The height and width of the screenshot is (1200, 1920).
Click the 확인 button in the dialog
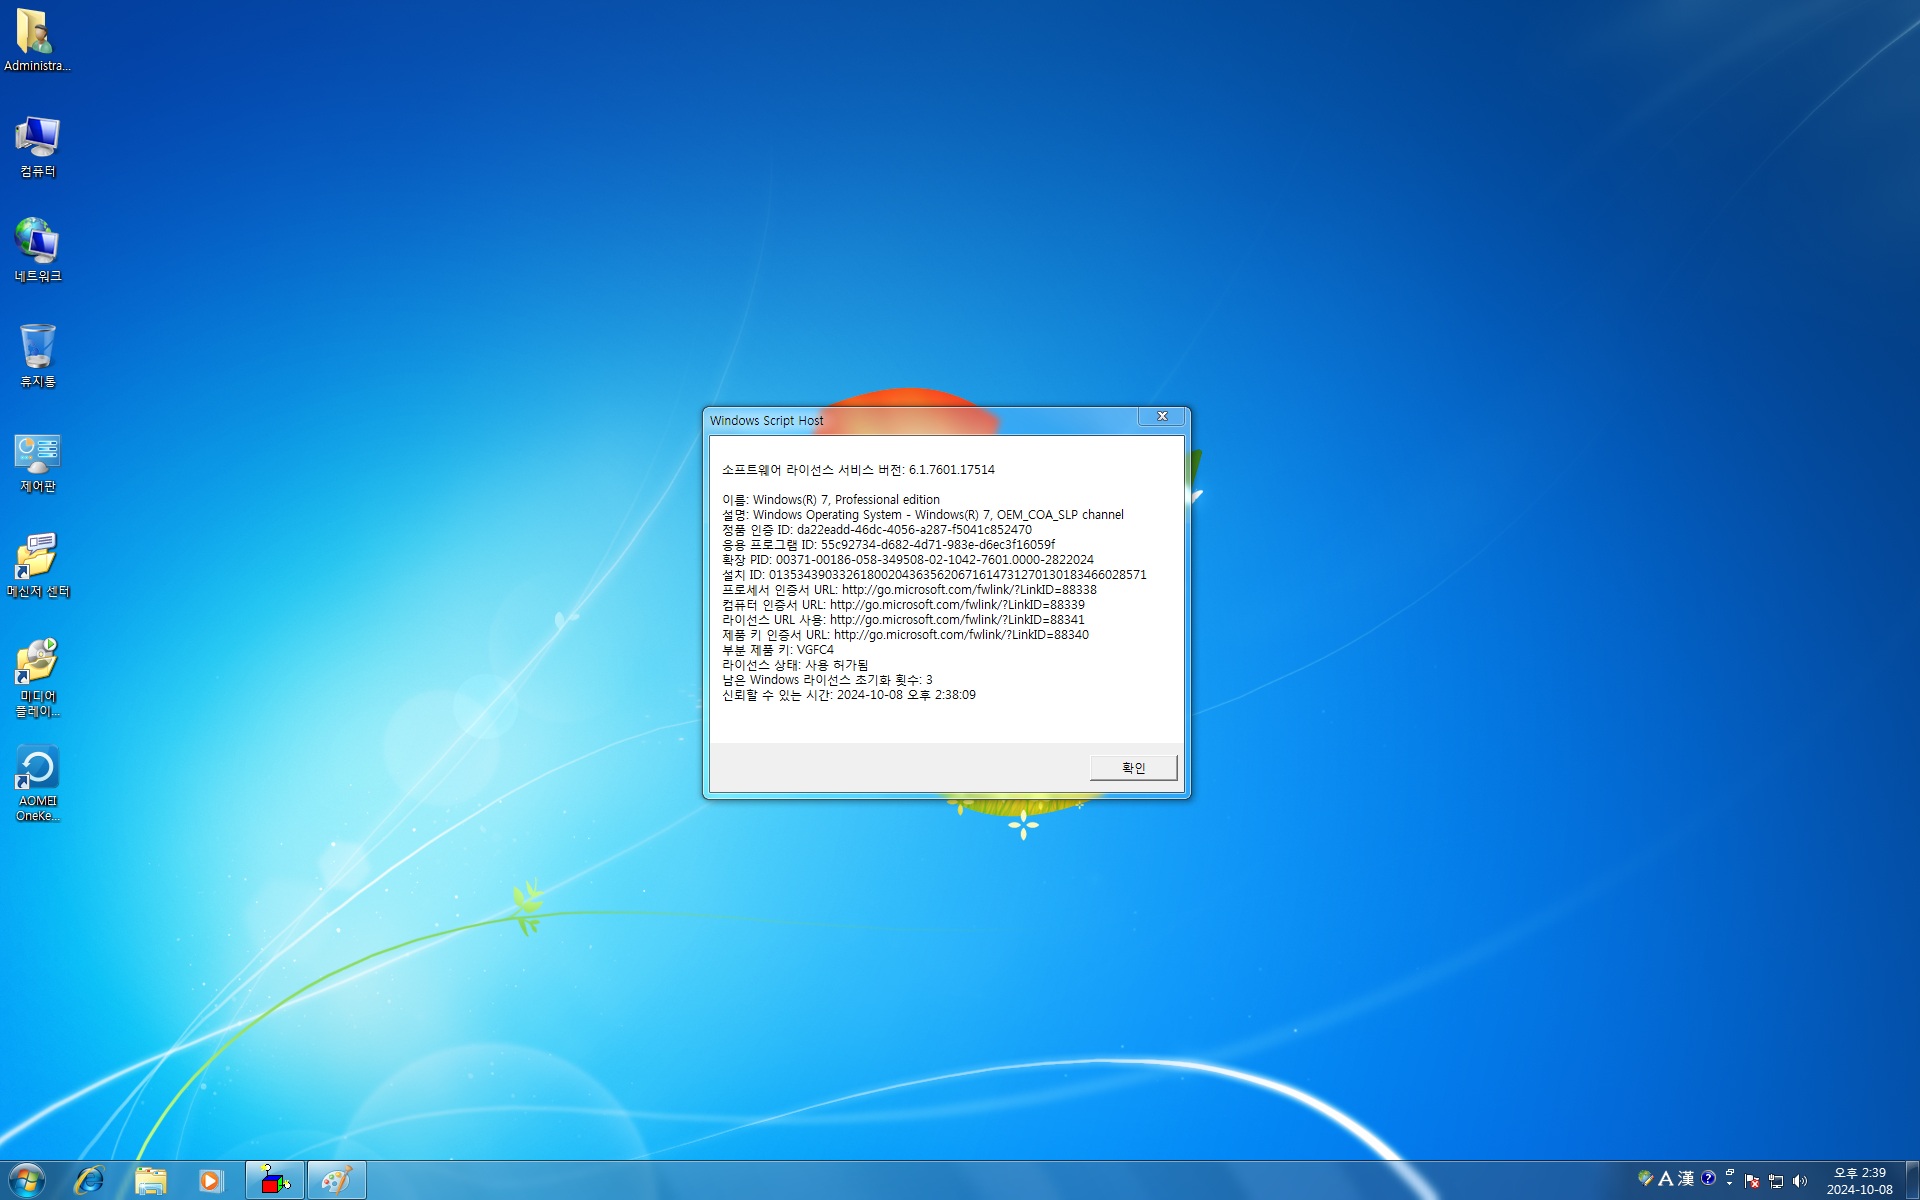[1133, 767]
